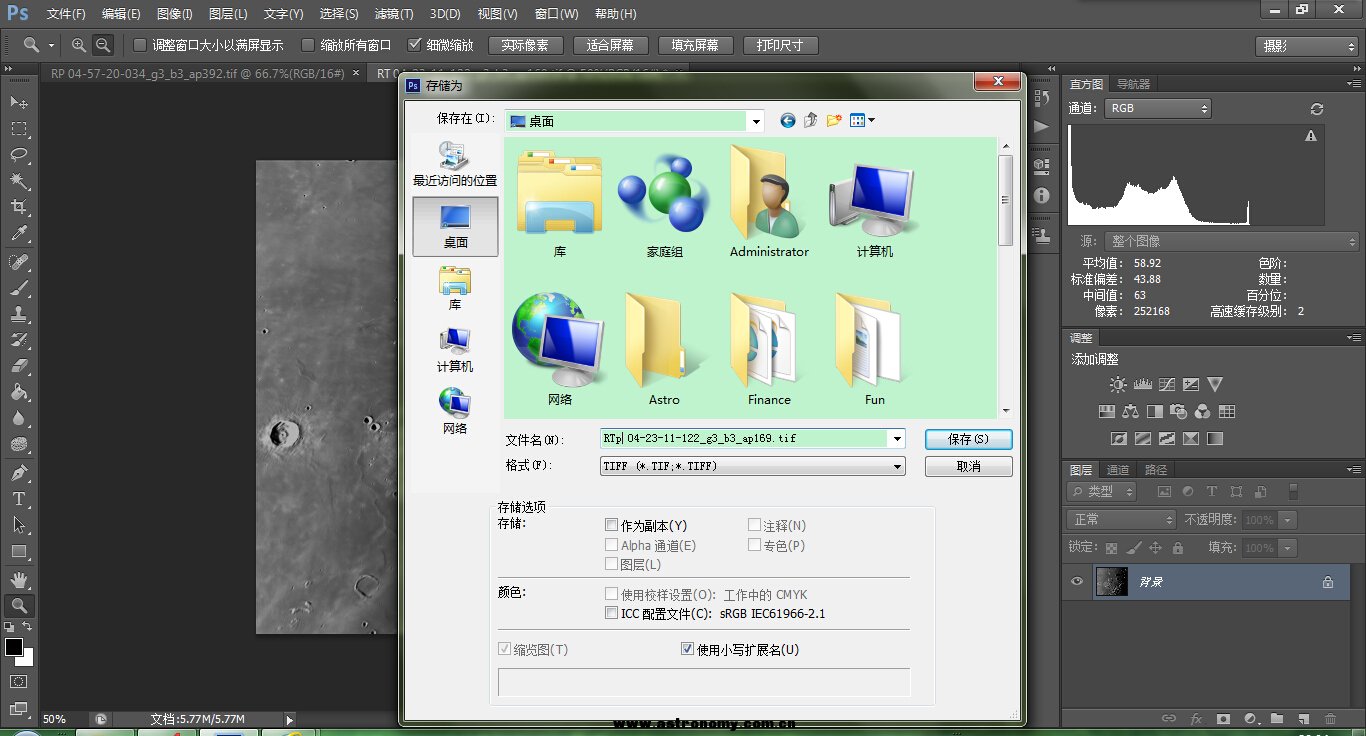
Task: Select the Brush tool
Action: [x=19, y=288]
